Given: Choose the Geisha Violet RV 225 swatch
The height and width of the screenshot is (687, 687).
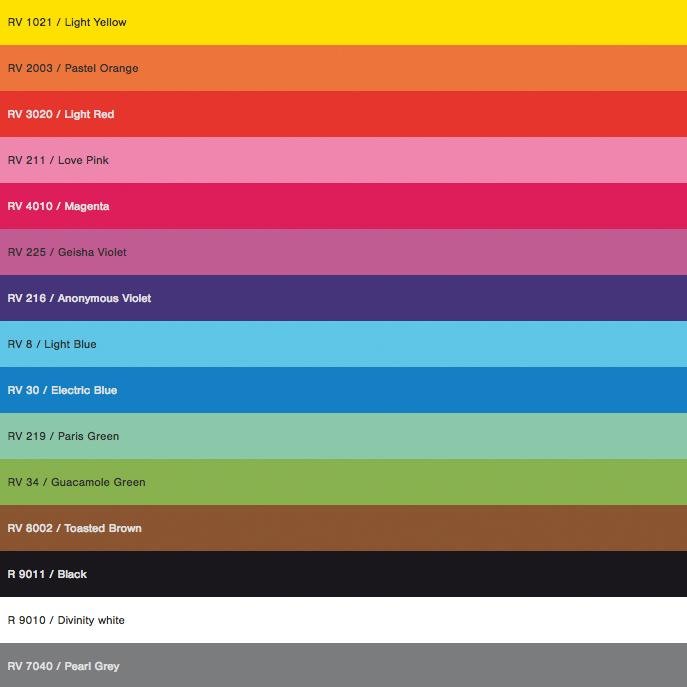Looking at the screenshot, I should 344,252.
